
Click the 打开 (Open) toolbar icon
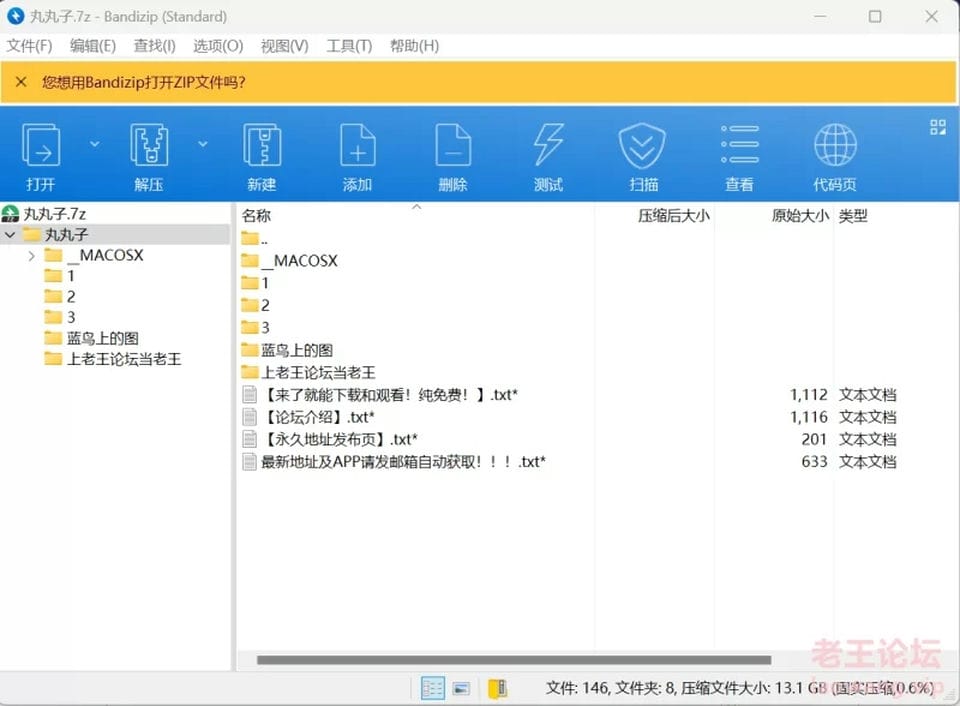(41, 145)
